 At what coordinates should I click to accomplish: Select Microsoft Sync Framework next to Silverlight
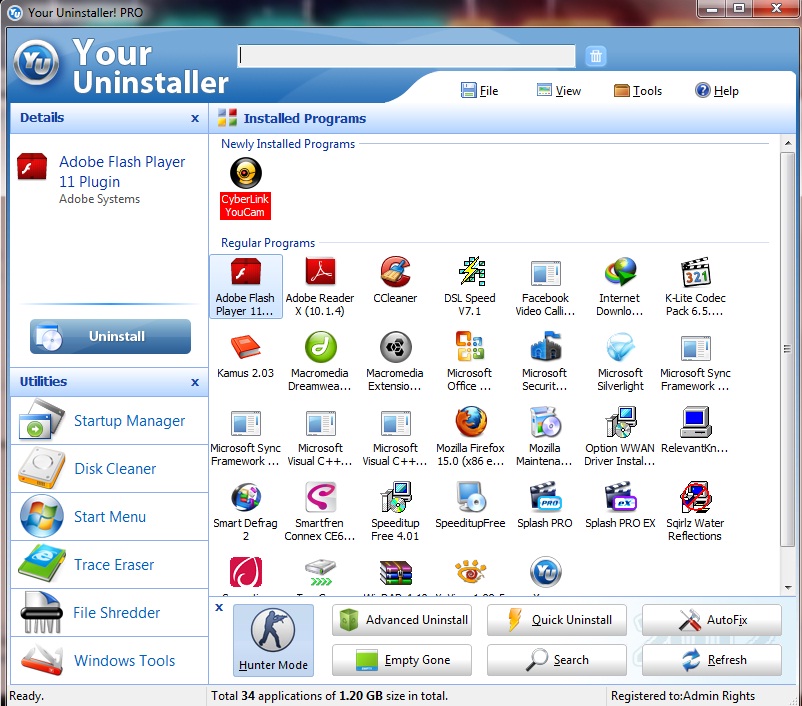coord(696,348)
